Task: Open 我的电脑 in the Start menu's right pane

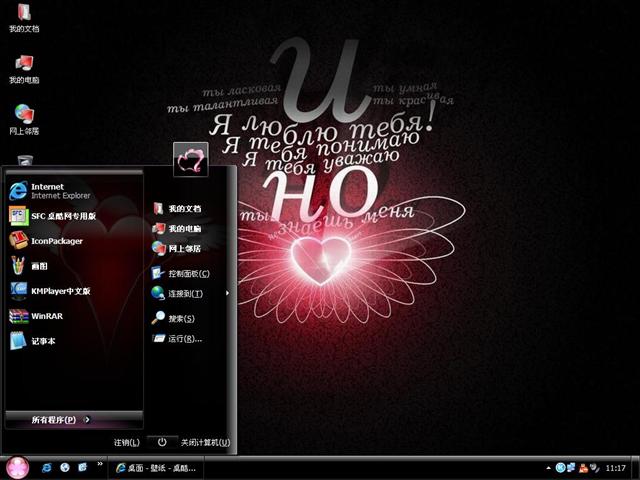Action: tap(189, 229)
